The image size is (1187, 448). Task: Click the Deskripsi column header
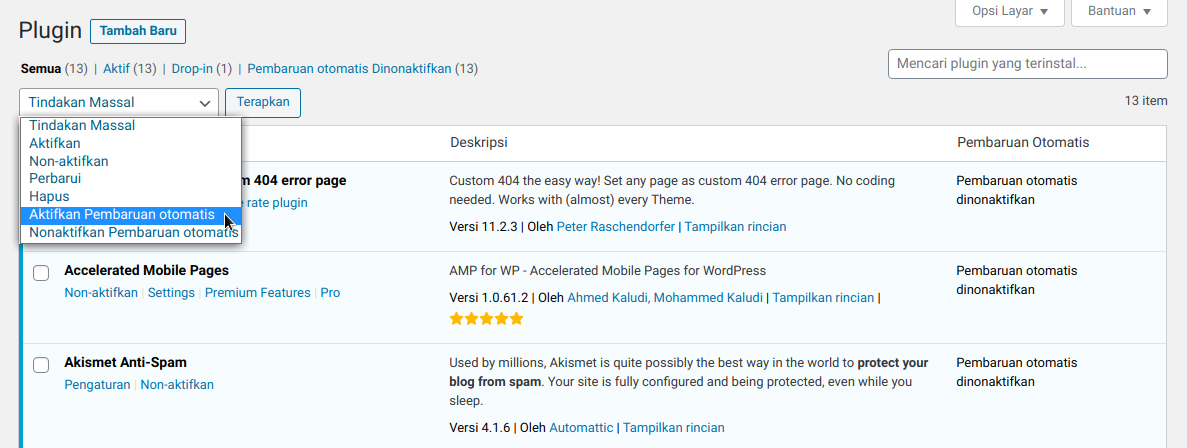[x=478, y=143]
